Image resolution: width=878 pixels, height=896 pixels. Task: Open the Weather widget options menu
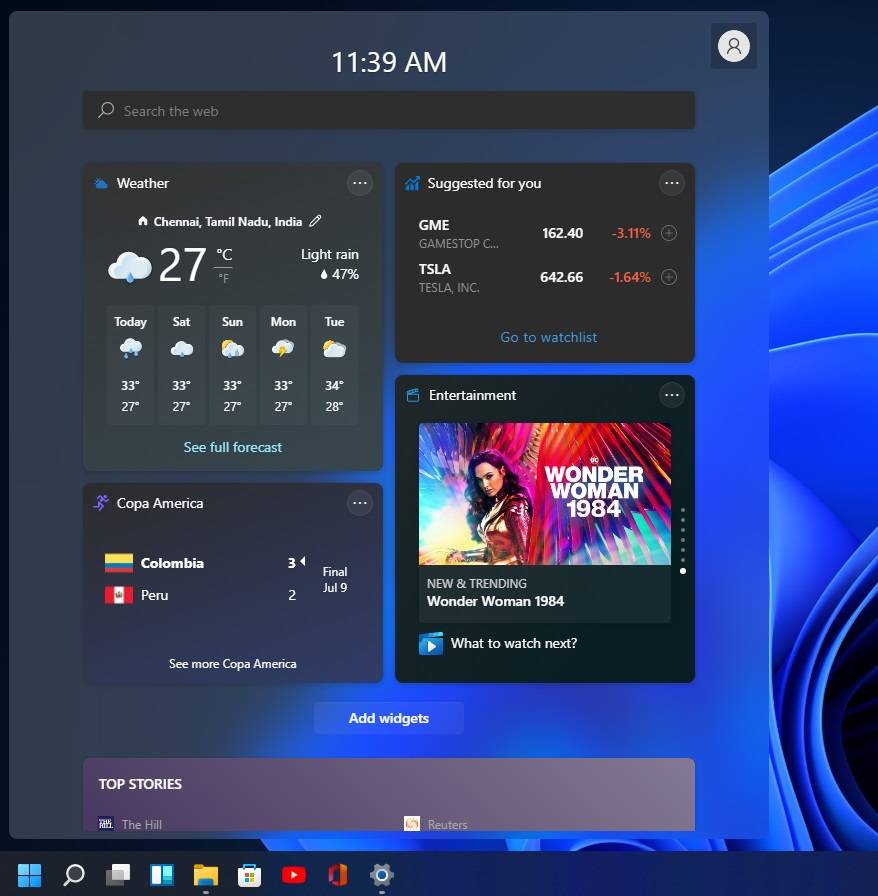pyautogui.click(x=359, y=183)
